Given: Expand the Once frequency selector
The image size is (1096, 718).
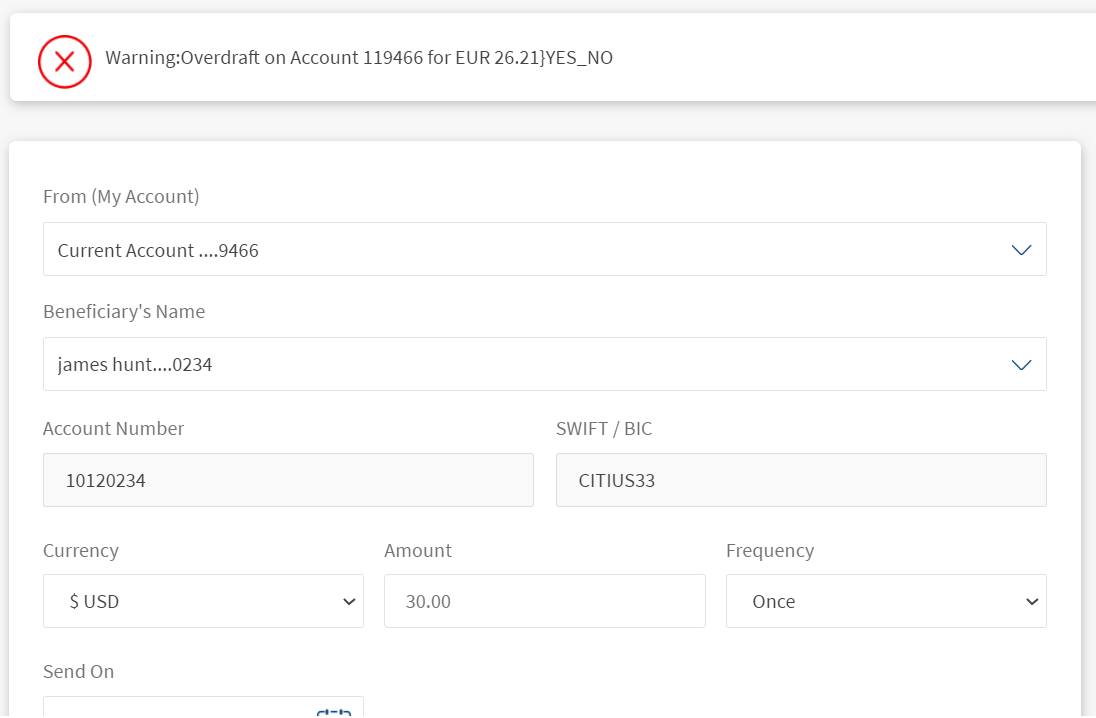Looking at the screenshot, I should pos(885,602).
